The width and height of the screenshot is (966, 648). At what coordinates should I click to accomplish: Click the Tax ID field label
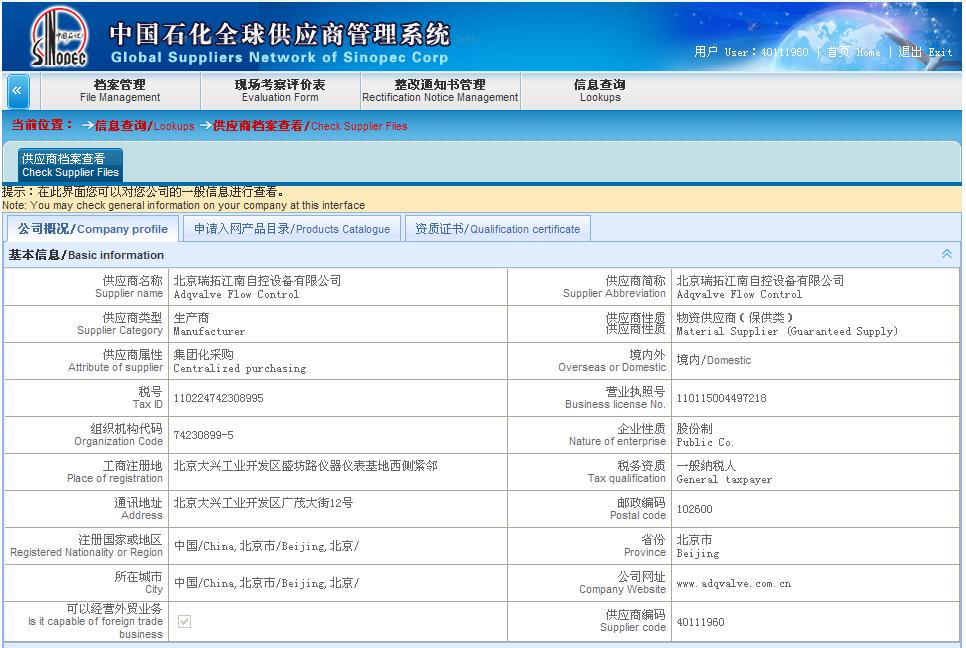pyautogui.click(x=148, y=398)
